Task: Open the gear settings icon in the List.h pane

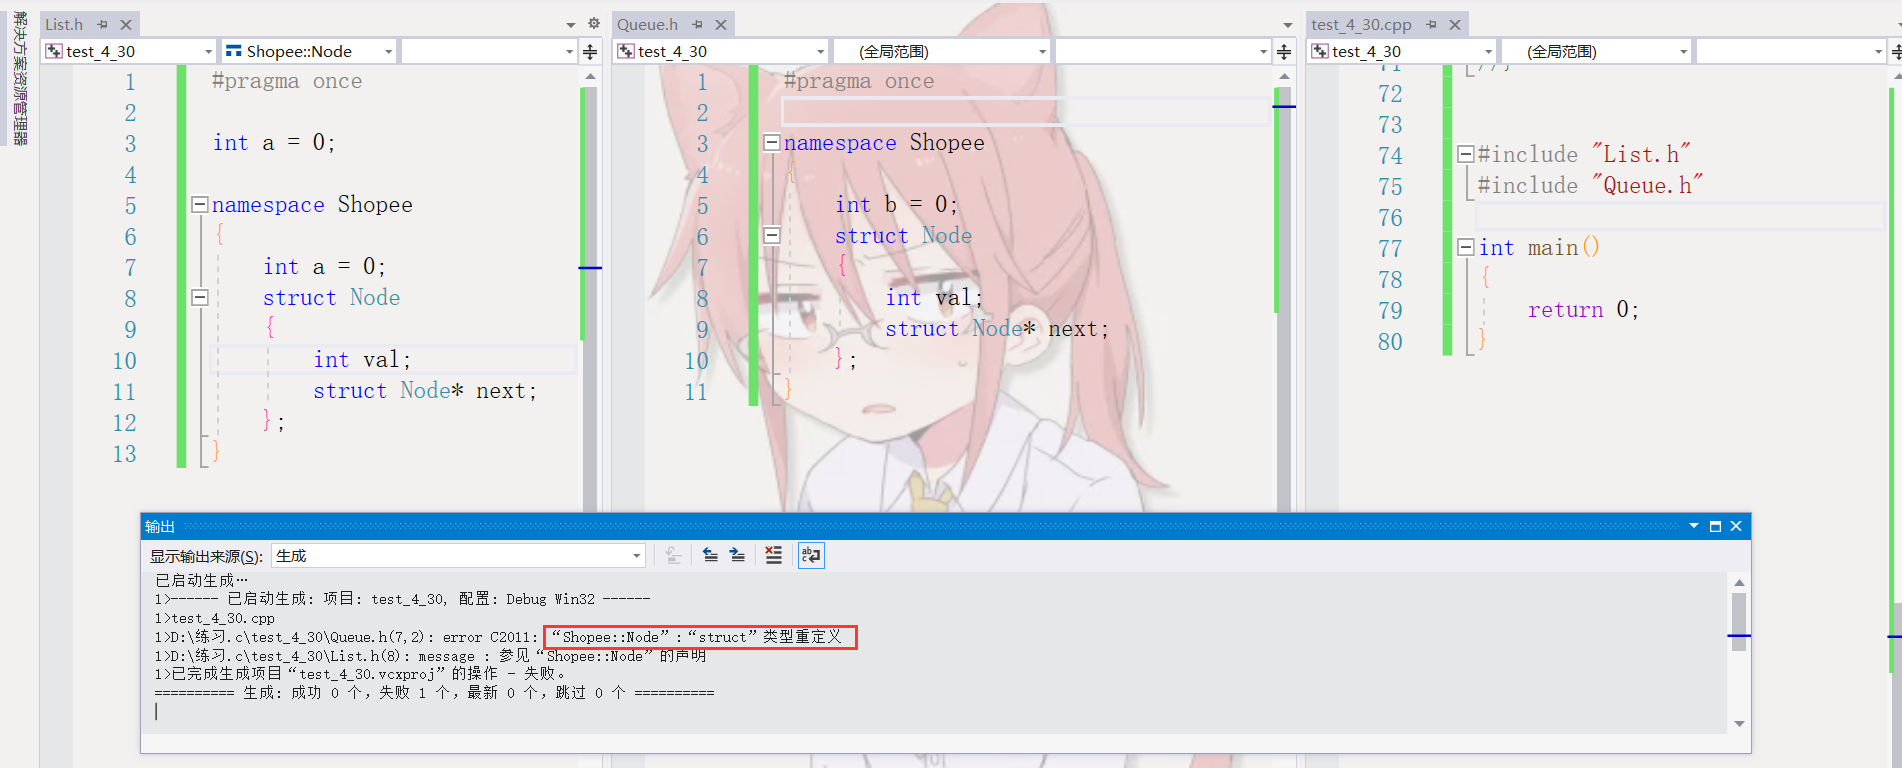Action: pos(593,23)
